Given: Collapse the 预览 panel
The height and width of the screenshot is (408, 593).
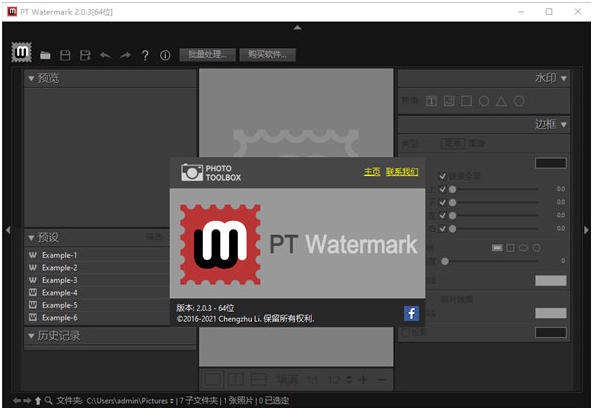Looking at the screenshot, I should [31, 78].
